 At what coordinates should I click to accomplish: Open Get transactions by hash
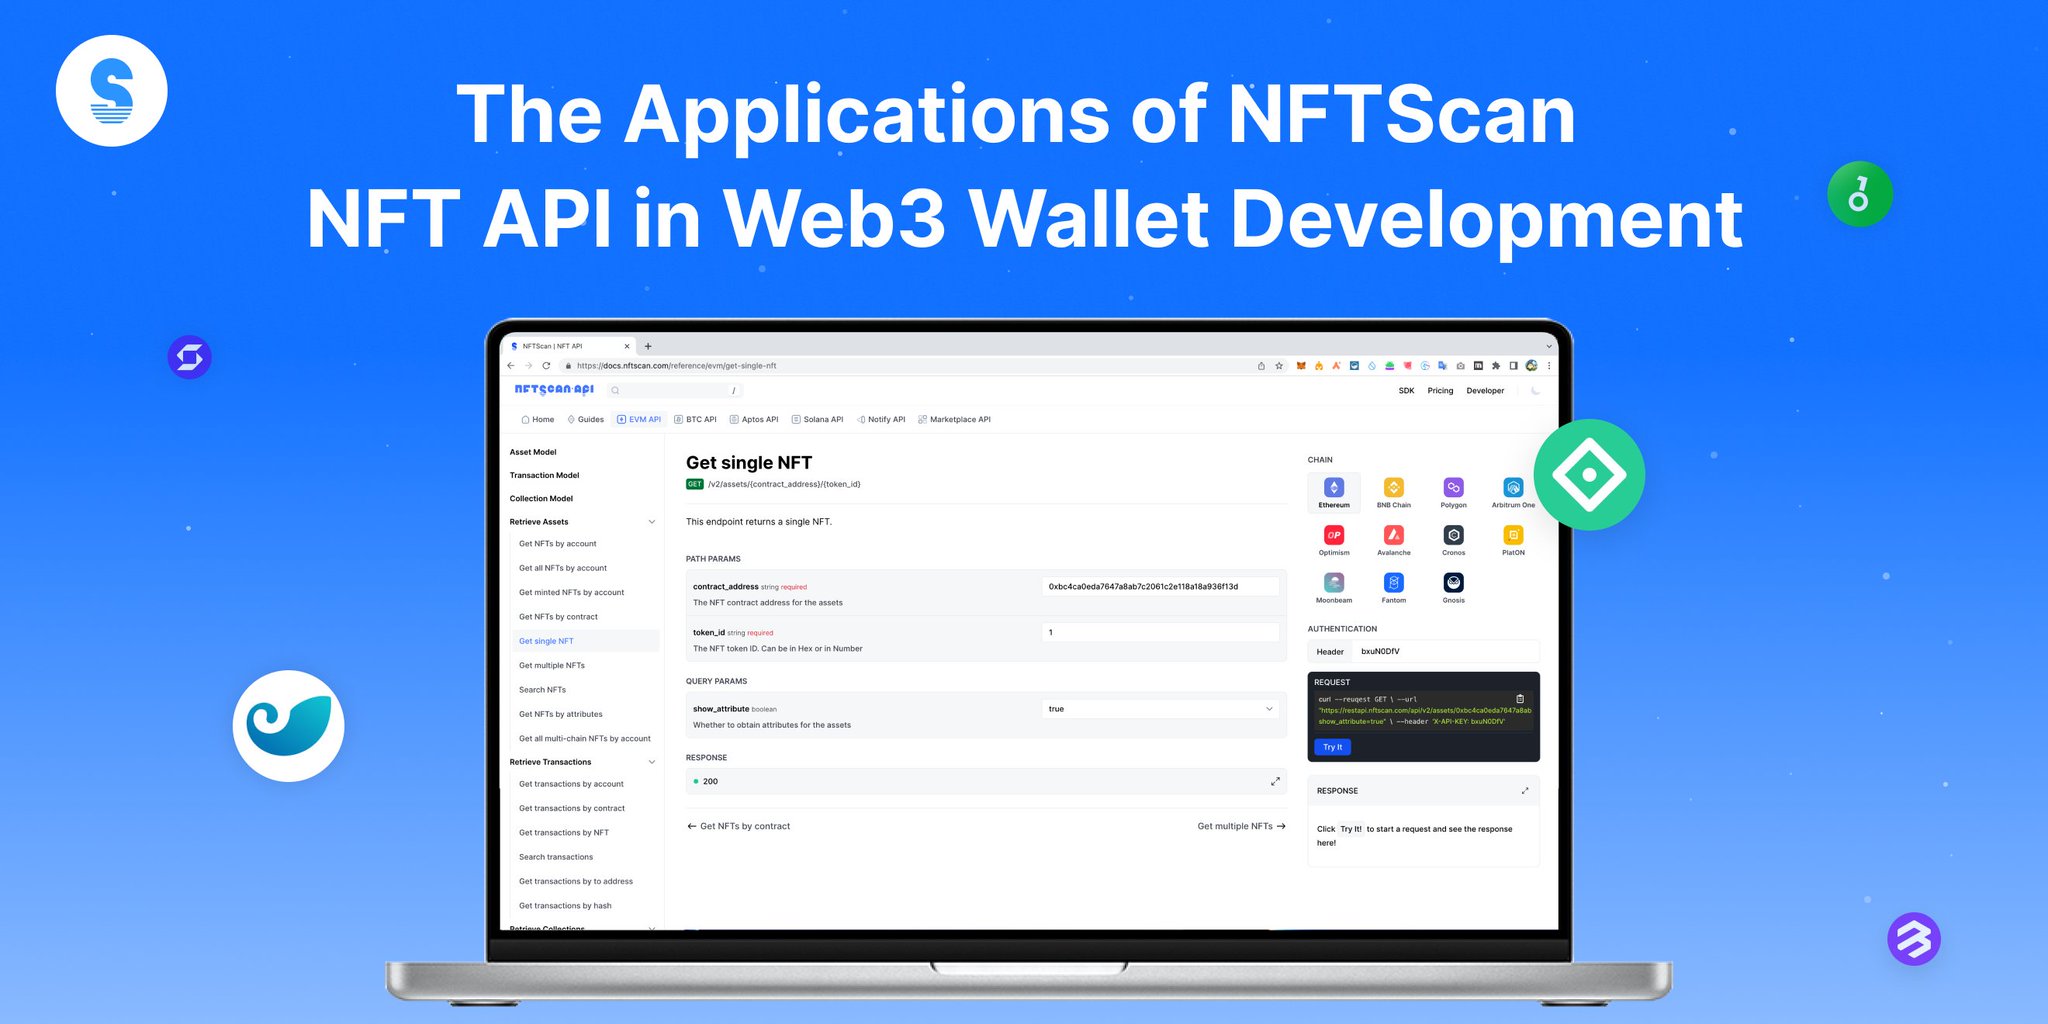click(x=565, y=906)
